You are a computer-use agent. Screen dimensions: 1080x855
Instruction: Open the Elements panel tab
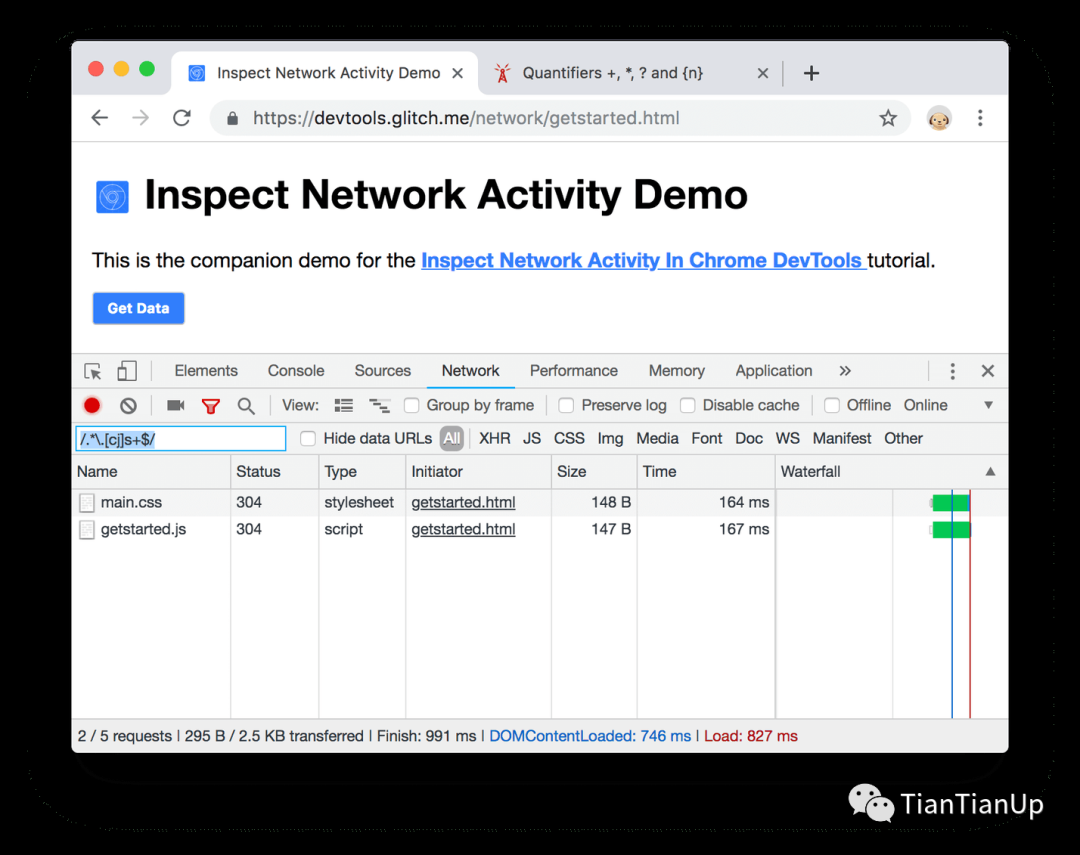(x=206, y=371)
